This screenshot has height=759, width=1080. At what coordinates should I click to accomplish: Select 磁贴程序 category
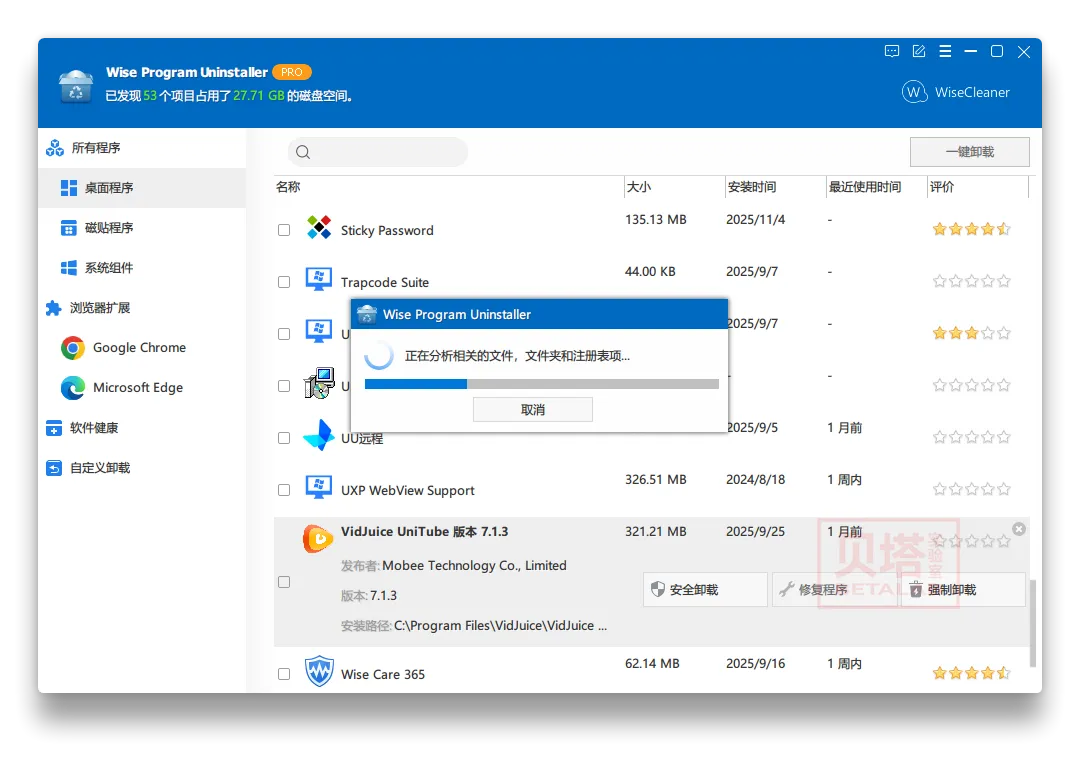[142, 227]
